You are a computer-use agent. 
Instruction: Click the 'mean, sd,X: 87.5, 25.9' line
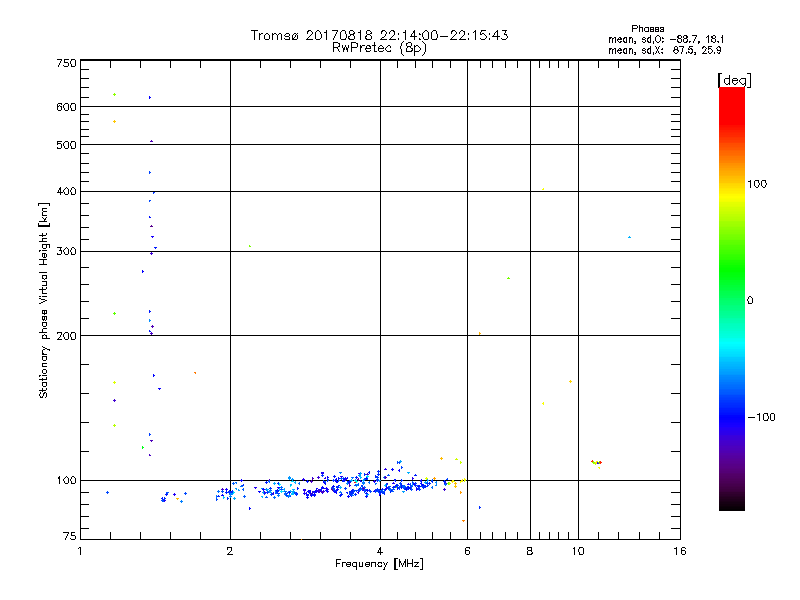665,50
